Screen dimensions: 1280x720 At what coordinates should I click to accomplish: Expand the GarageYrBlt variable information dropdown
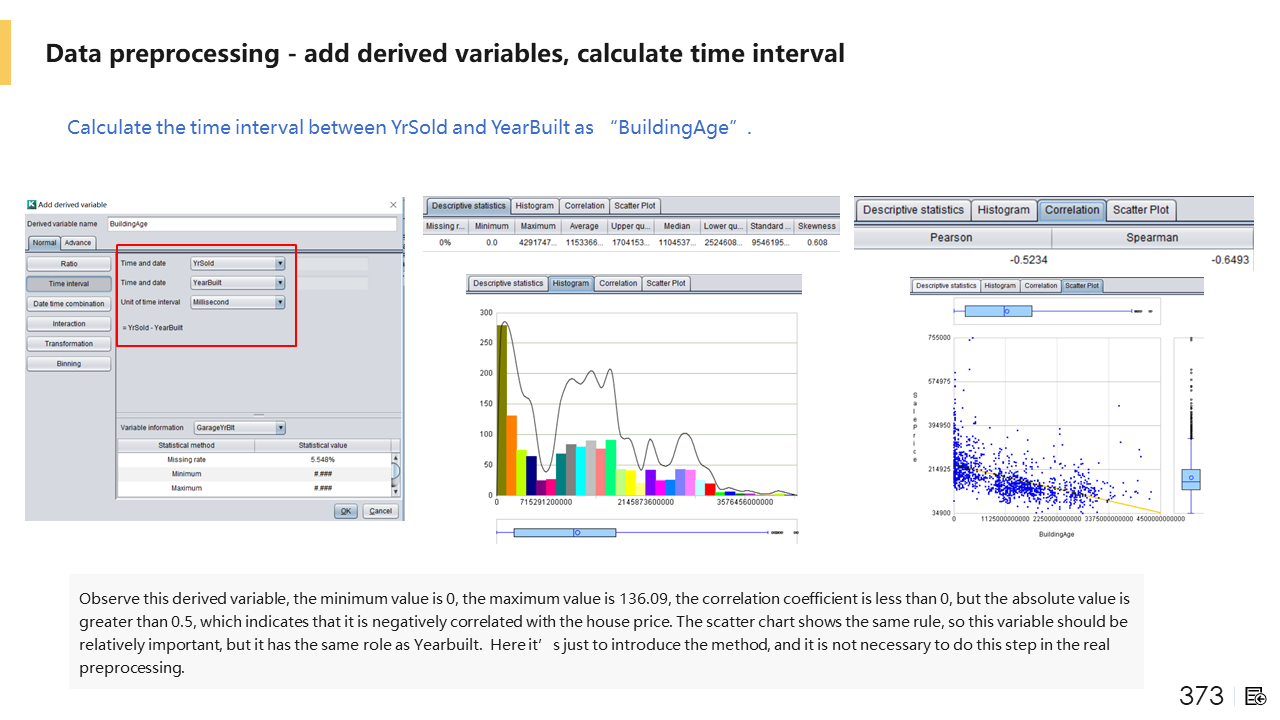coord(280,428)
